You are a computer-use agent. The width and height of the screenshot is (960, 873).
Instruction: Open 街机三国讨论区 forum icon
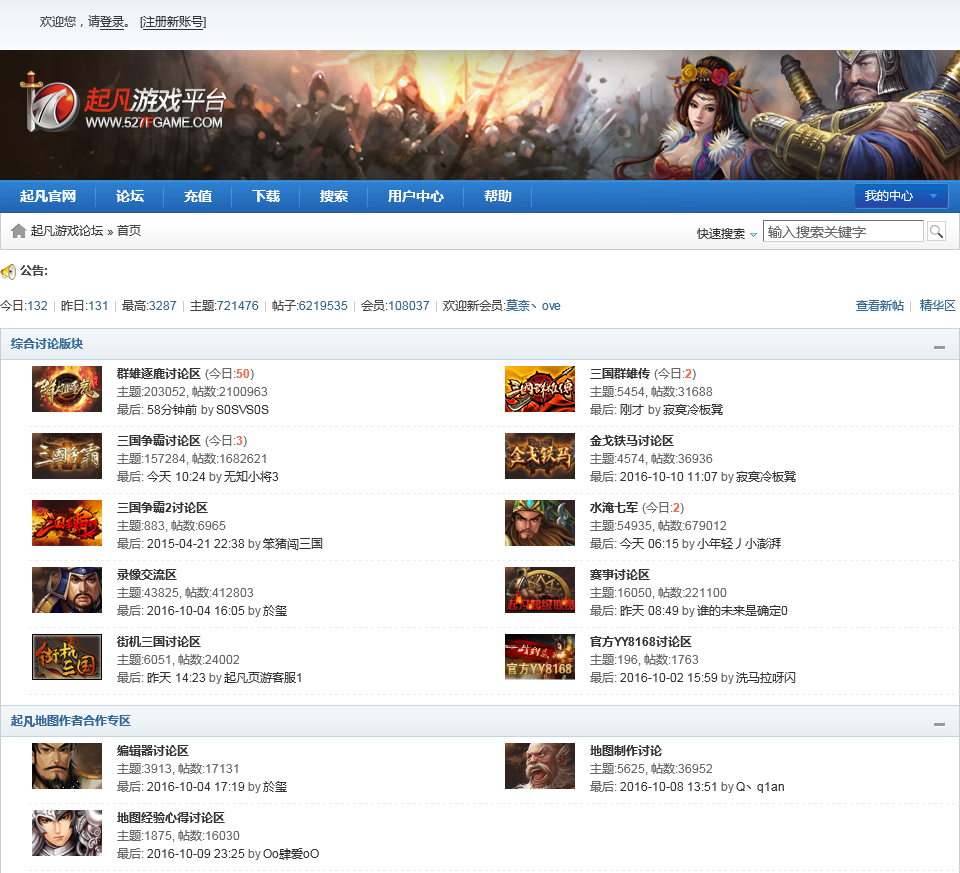[x=67, y=657]
